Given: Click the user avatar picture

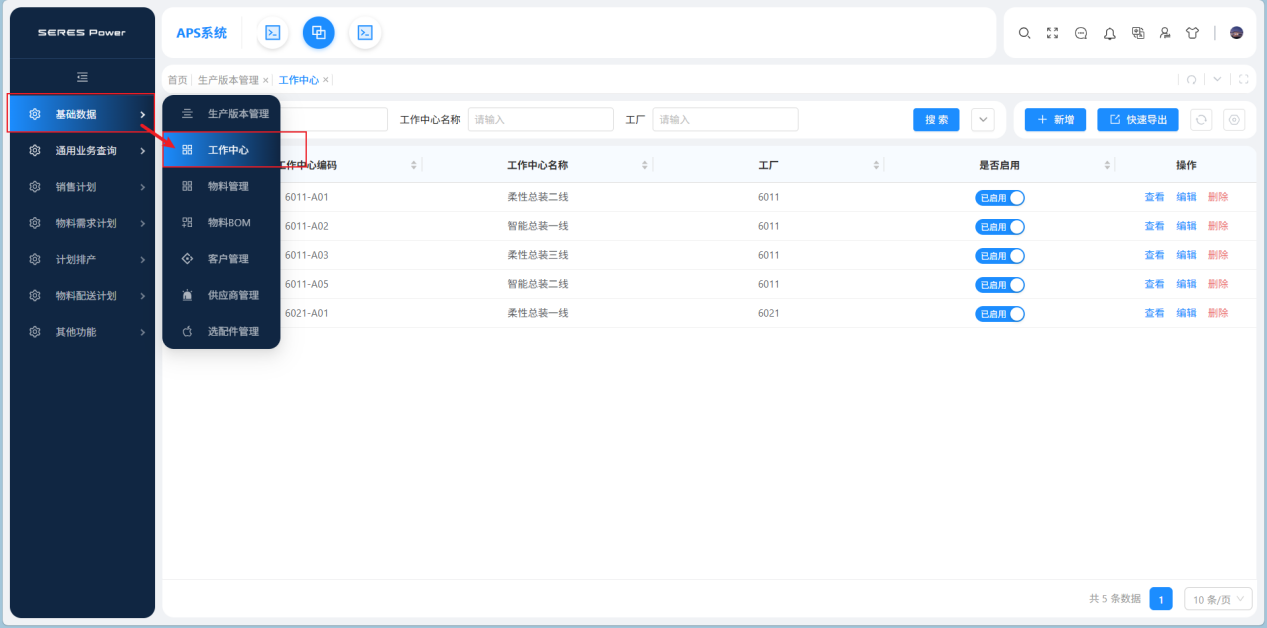Looking at the screenshot, I should click(x=1236, y=33).
